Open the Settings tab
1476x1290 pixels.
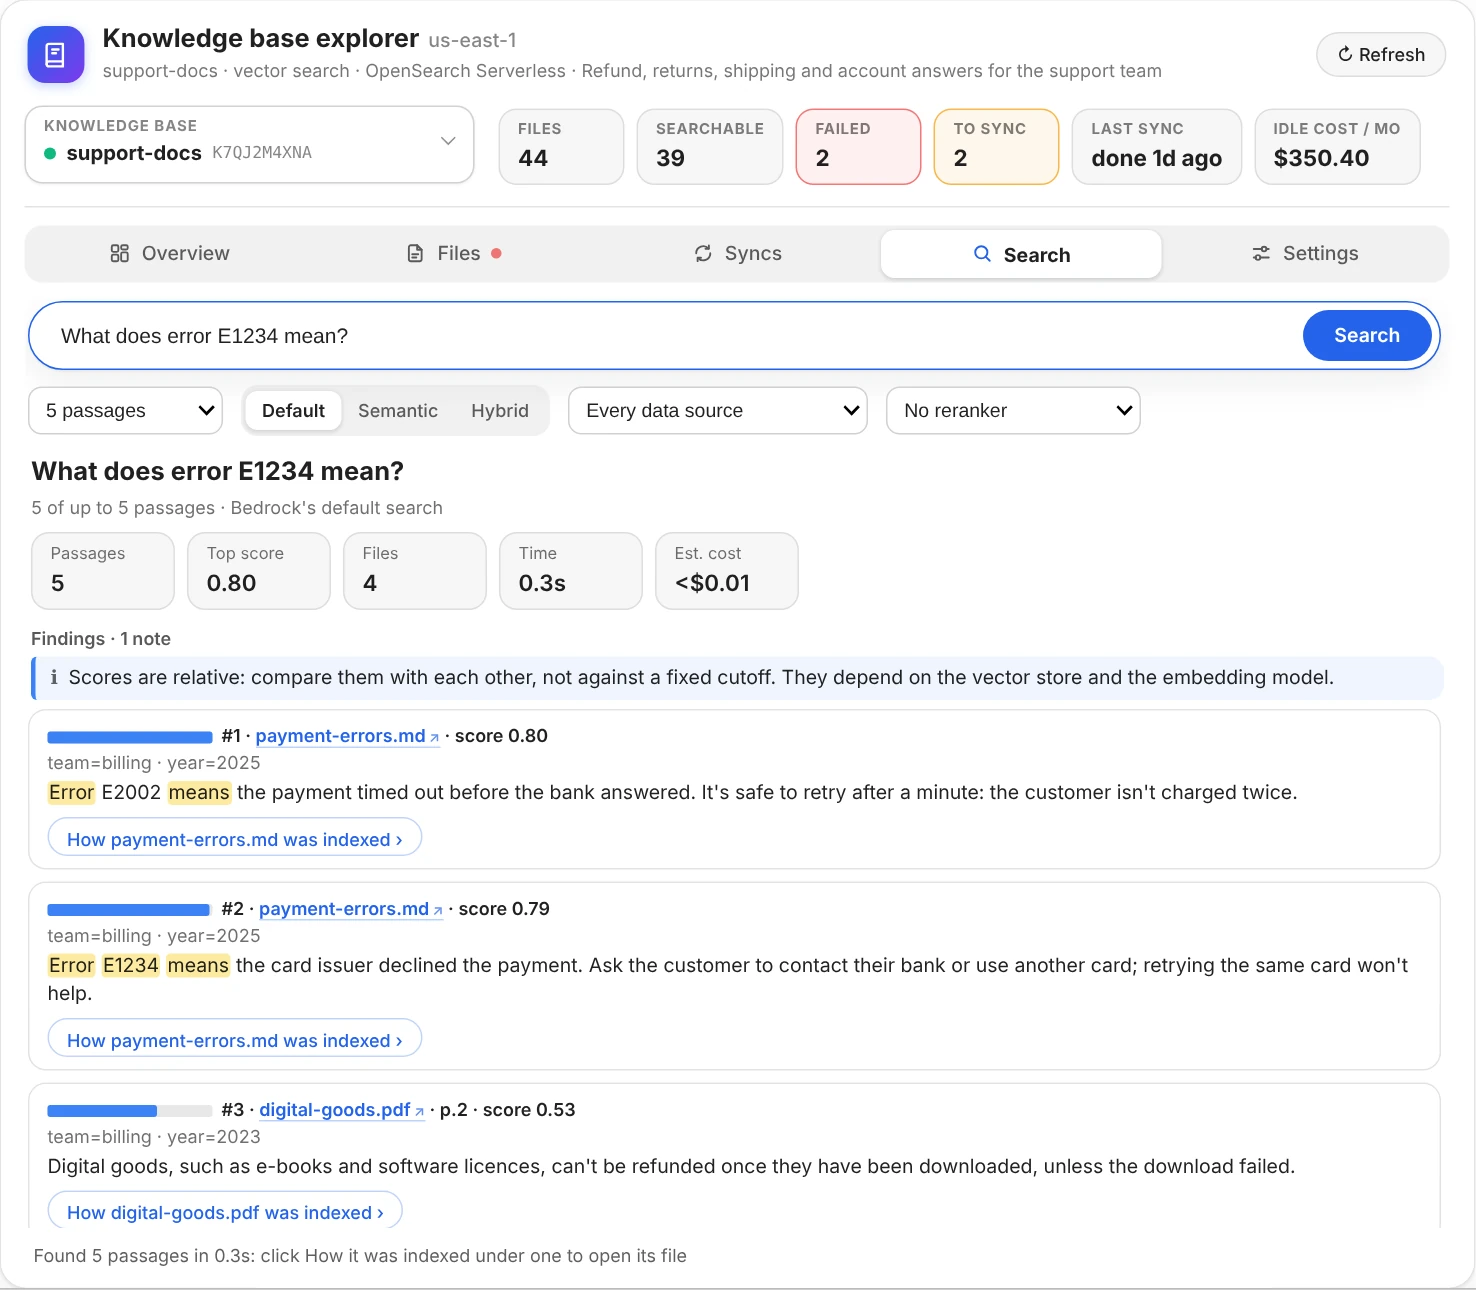pos(1305,254)
